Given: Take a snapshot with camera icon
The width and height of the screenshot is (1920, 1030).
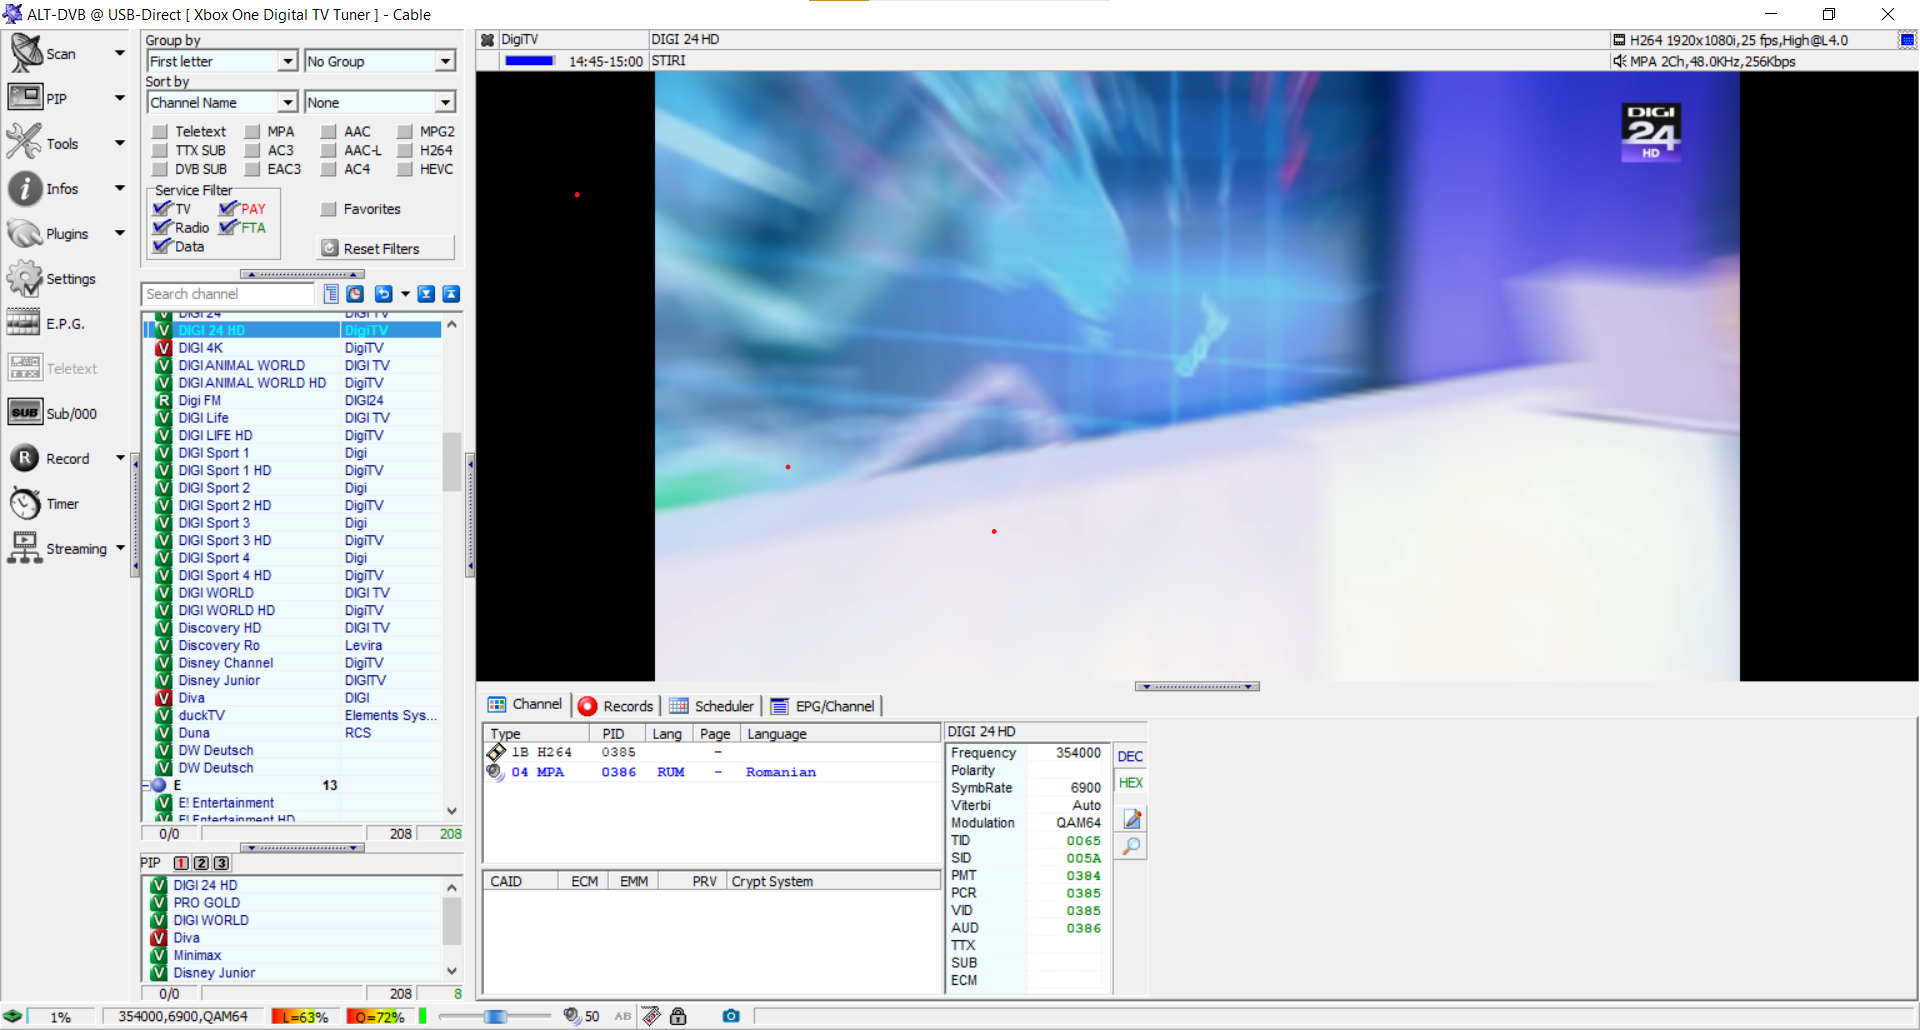Looking at the screenshot, I should click(731, 1016).
